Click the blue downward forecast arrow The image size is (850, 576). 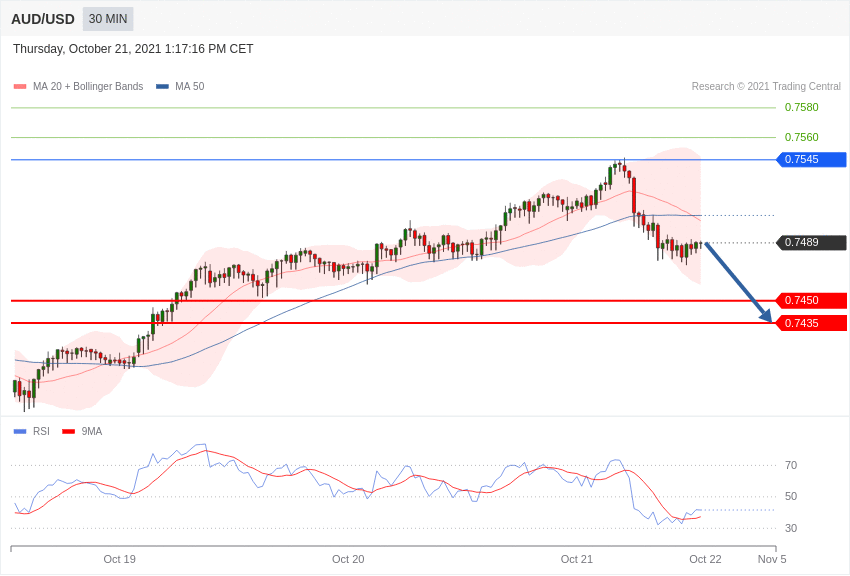(x=738, y=282)
